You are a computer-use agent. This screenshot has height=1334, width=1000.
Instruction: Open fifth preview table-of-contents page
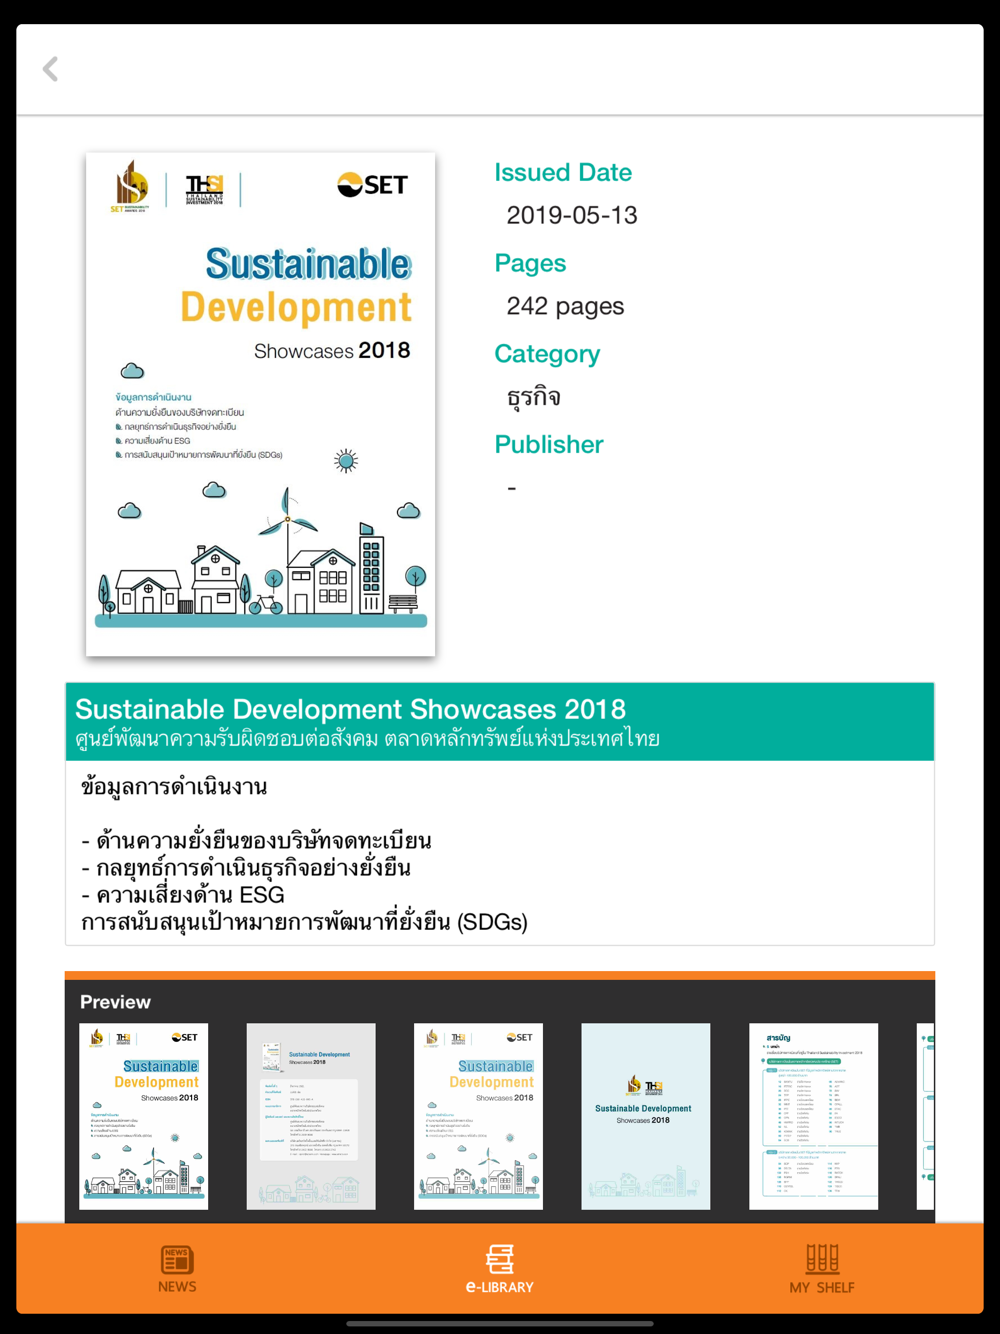(813, 1116)
